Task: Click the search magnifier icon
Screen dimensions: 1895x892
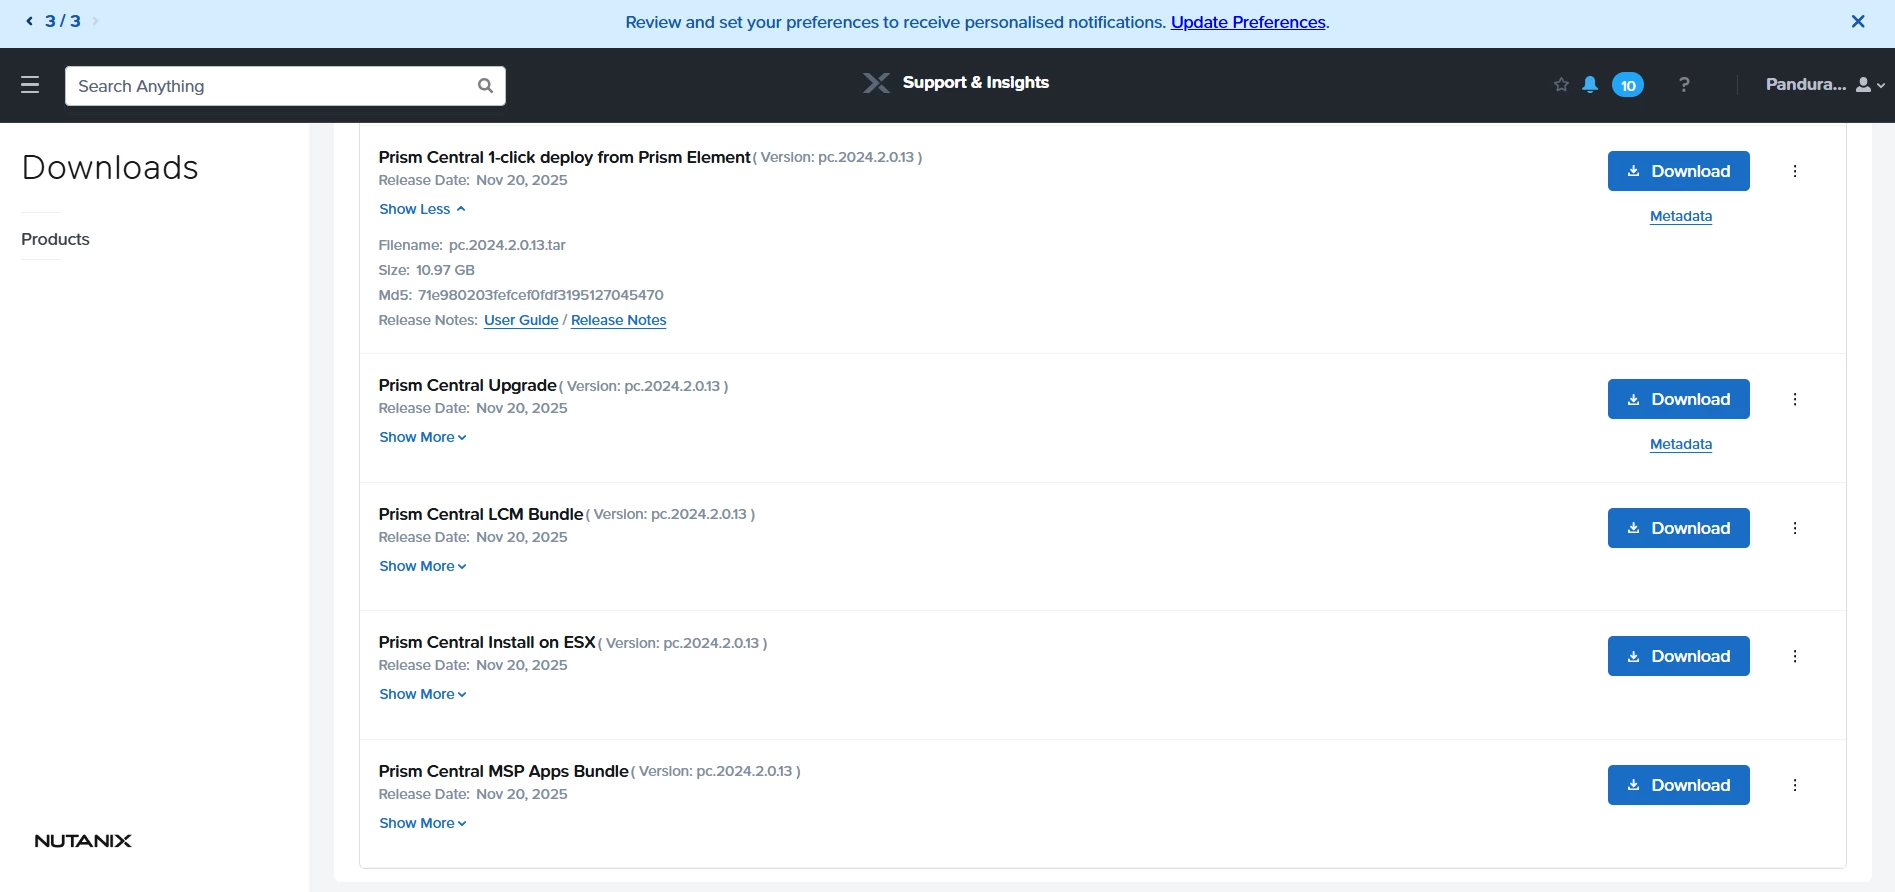Action: coord(485,86)
